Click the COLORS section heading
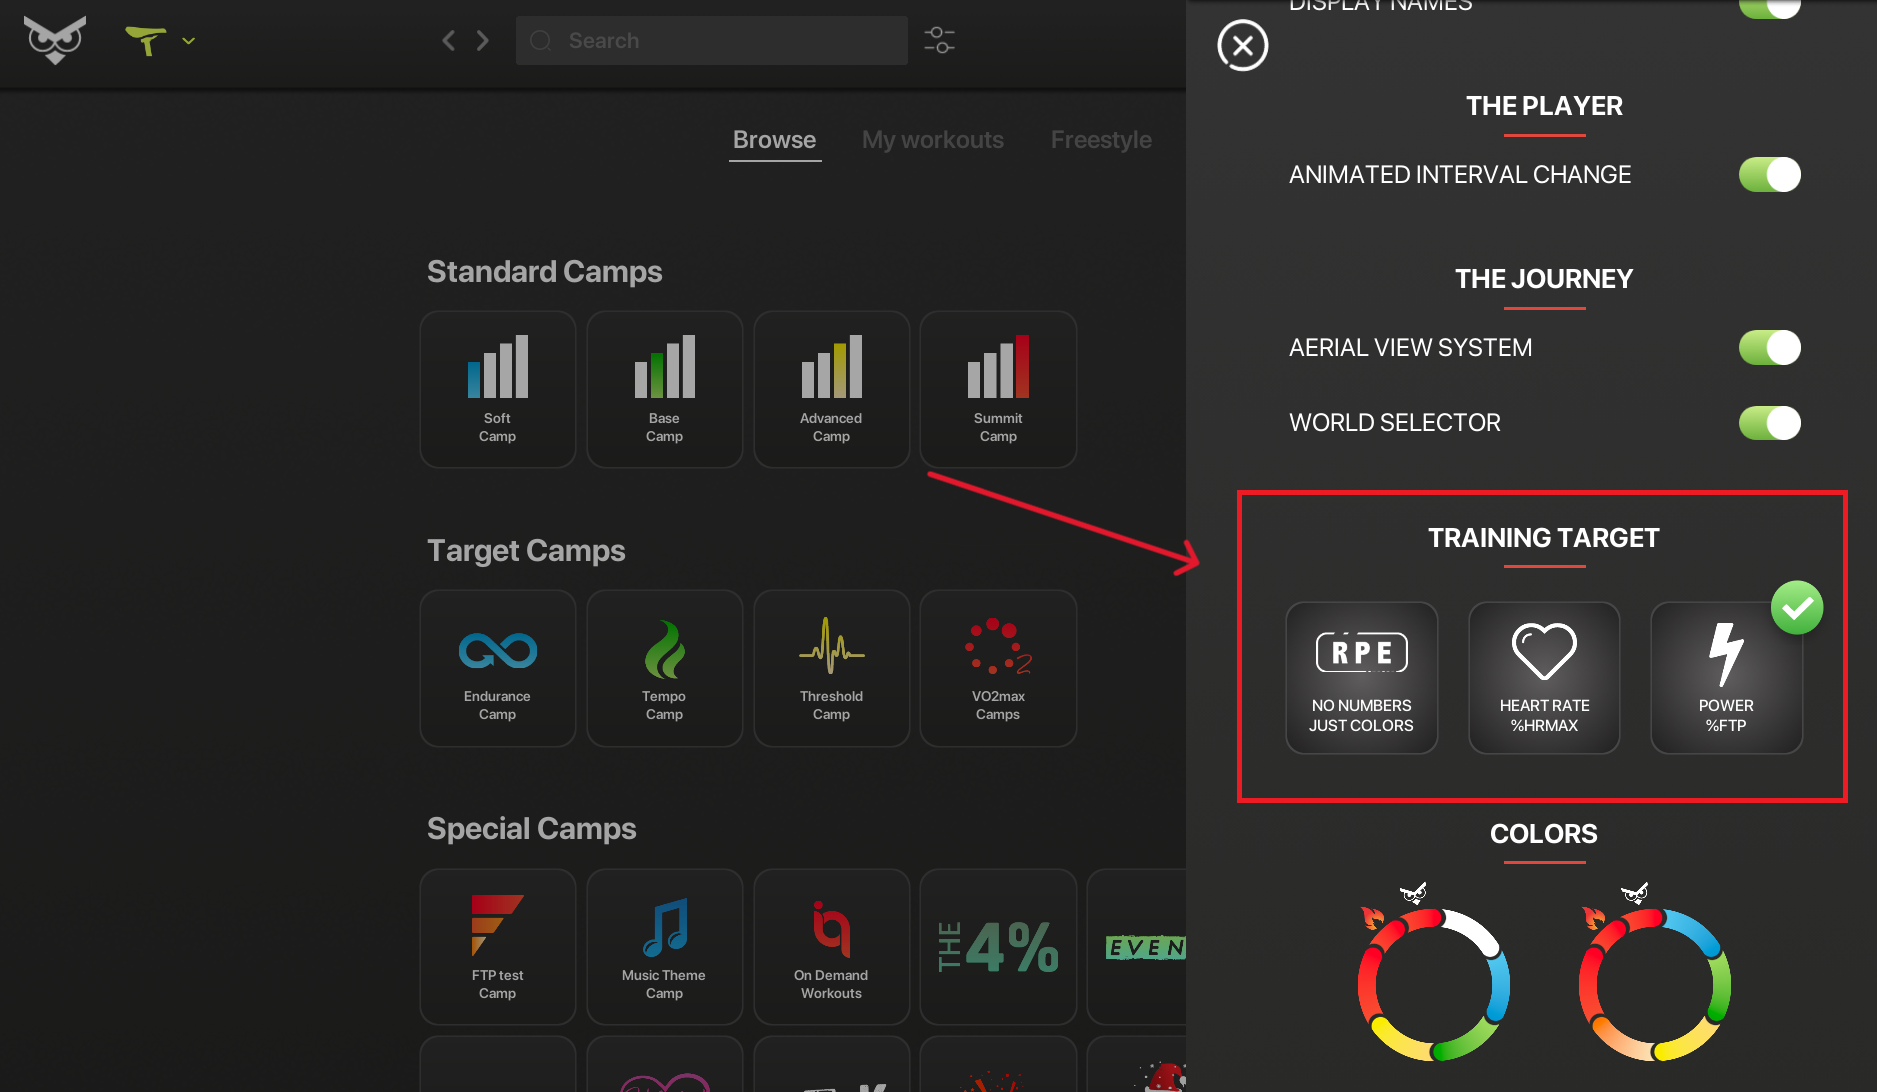The width and height of the screenshot is (1877, 1092). pyautogui.click(x=1544, y=834)
